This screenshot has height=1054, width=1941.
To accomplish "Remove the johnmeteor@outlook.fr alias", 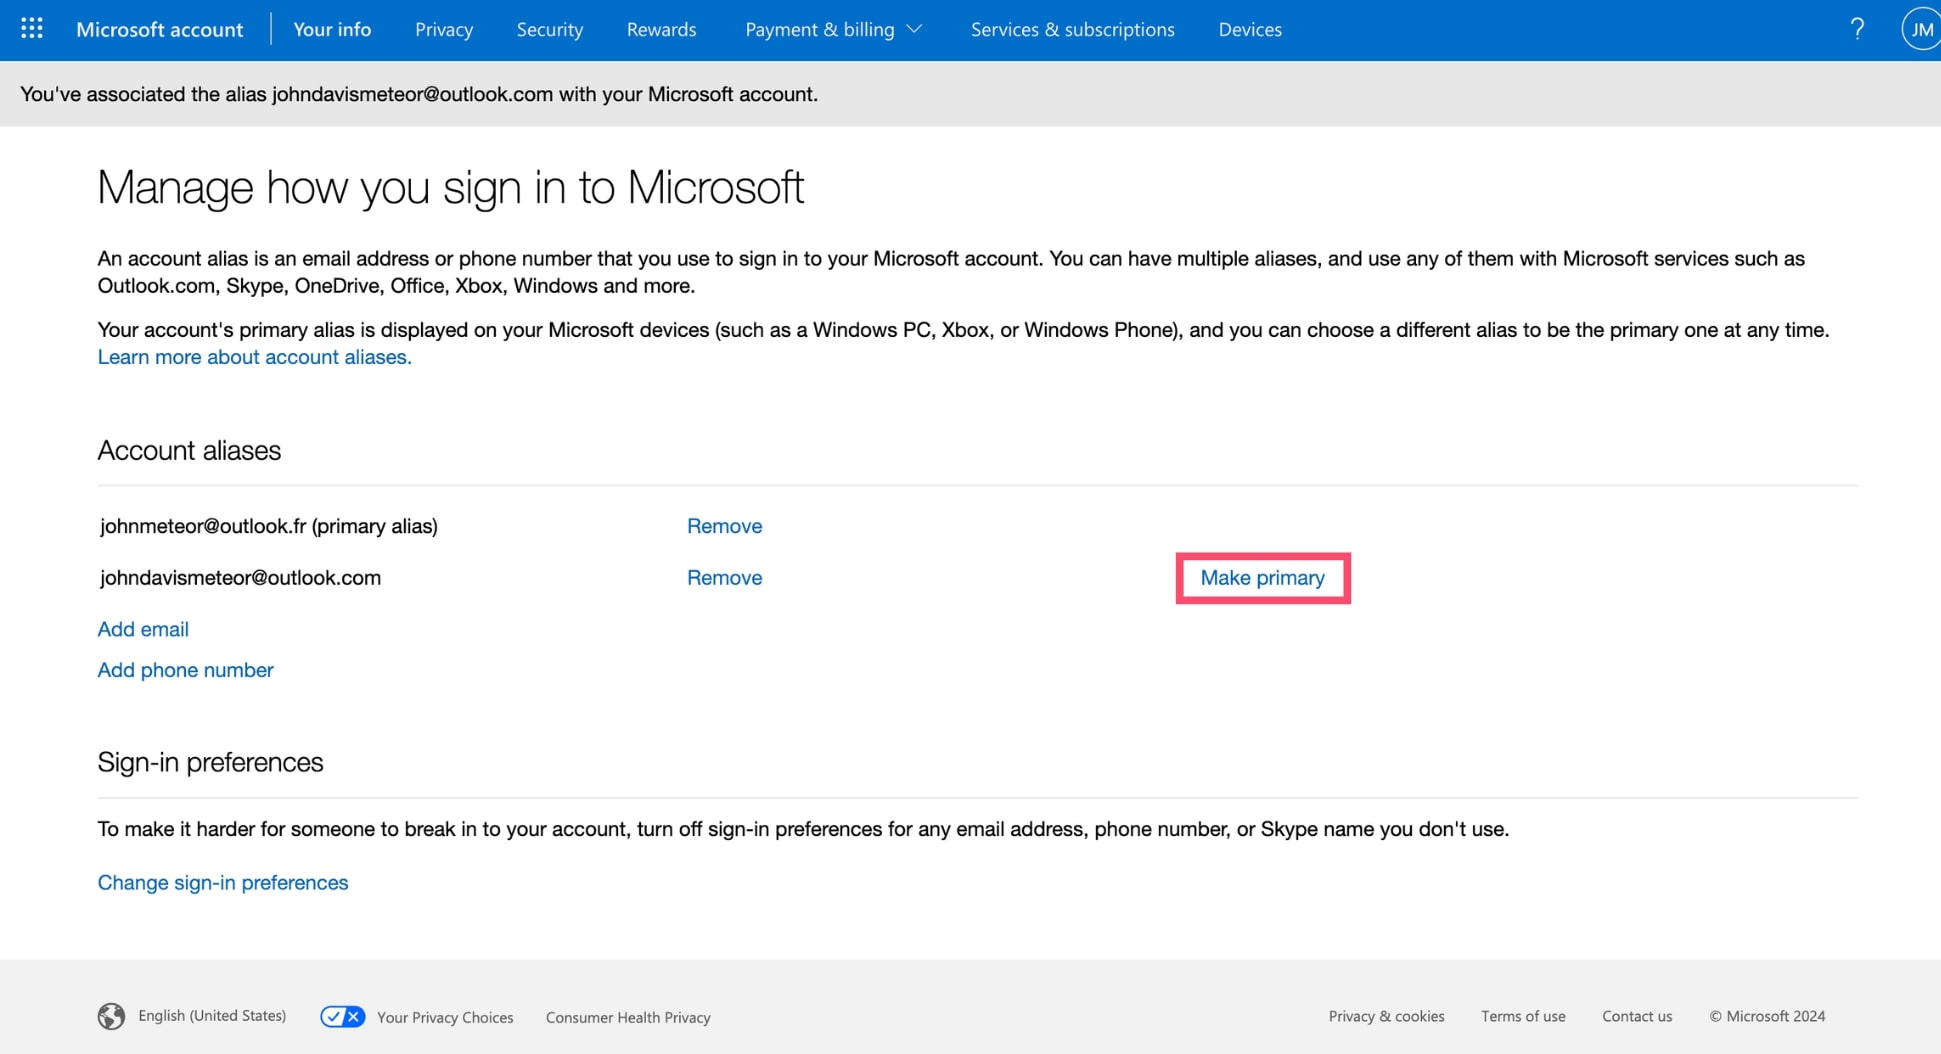I will coord(724,526).
